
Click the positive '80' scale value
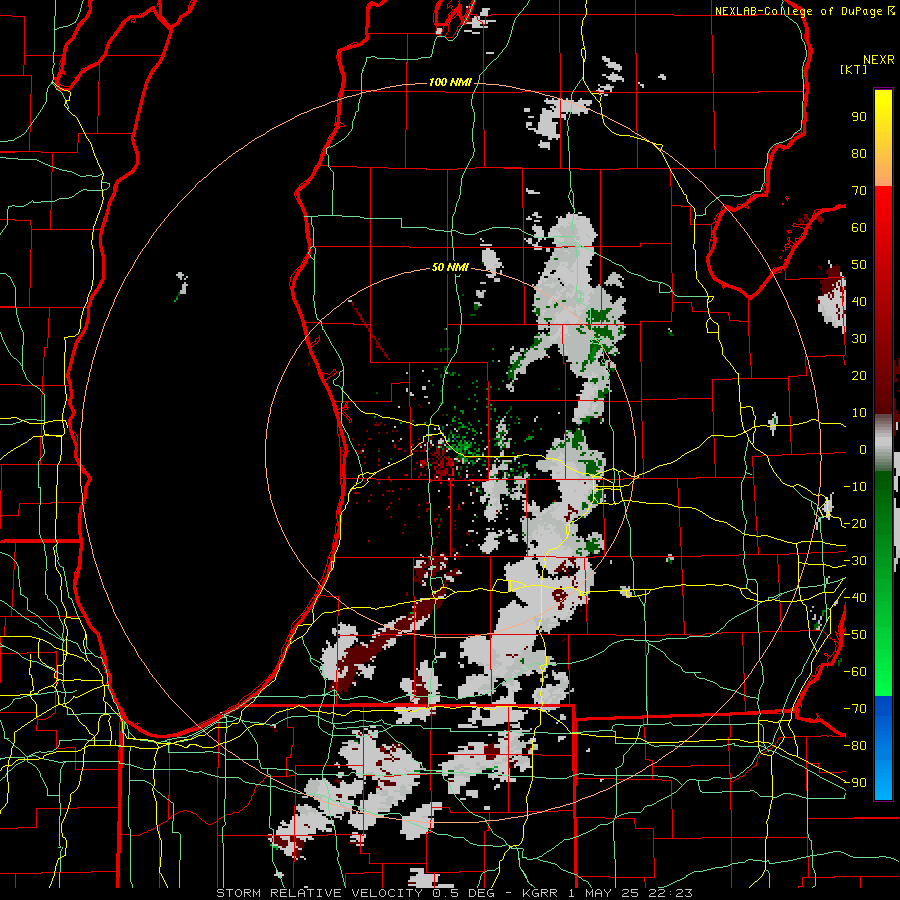[859, 153]
